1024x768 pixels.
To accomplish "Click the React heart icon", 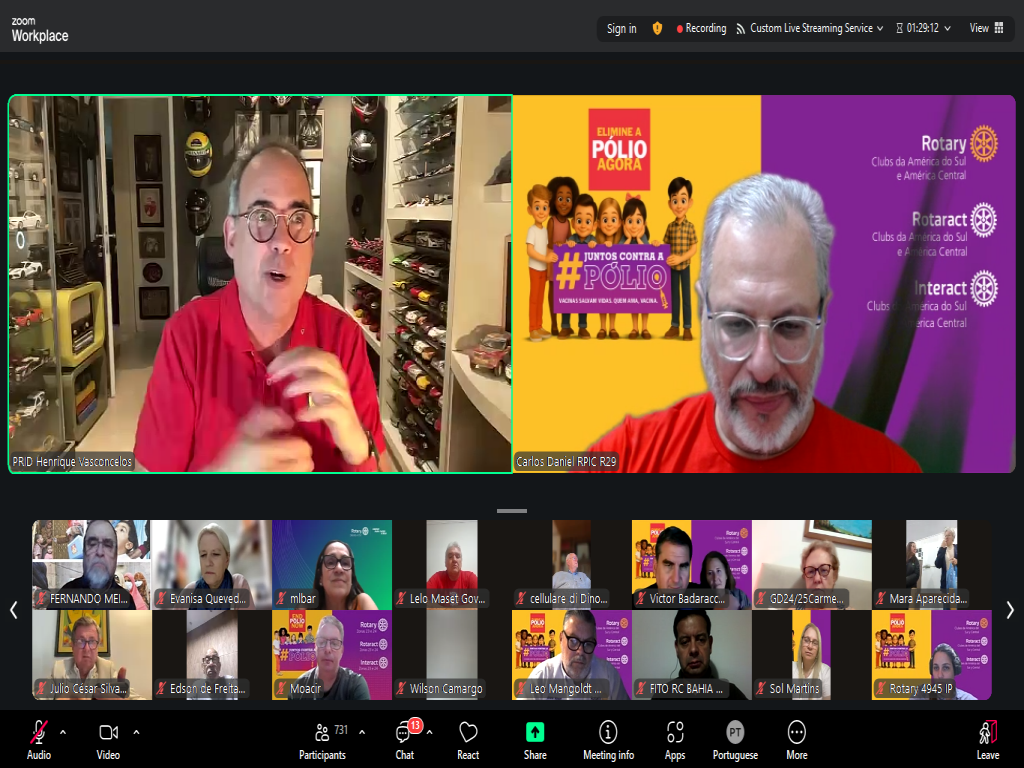I will [x=468, y=740].
